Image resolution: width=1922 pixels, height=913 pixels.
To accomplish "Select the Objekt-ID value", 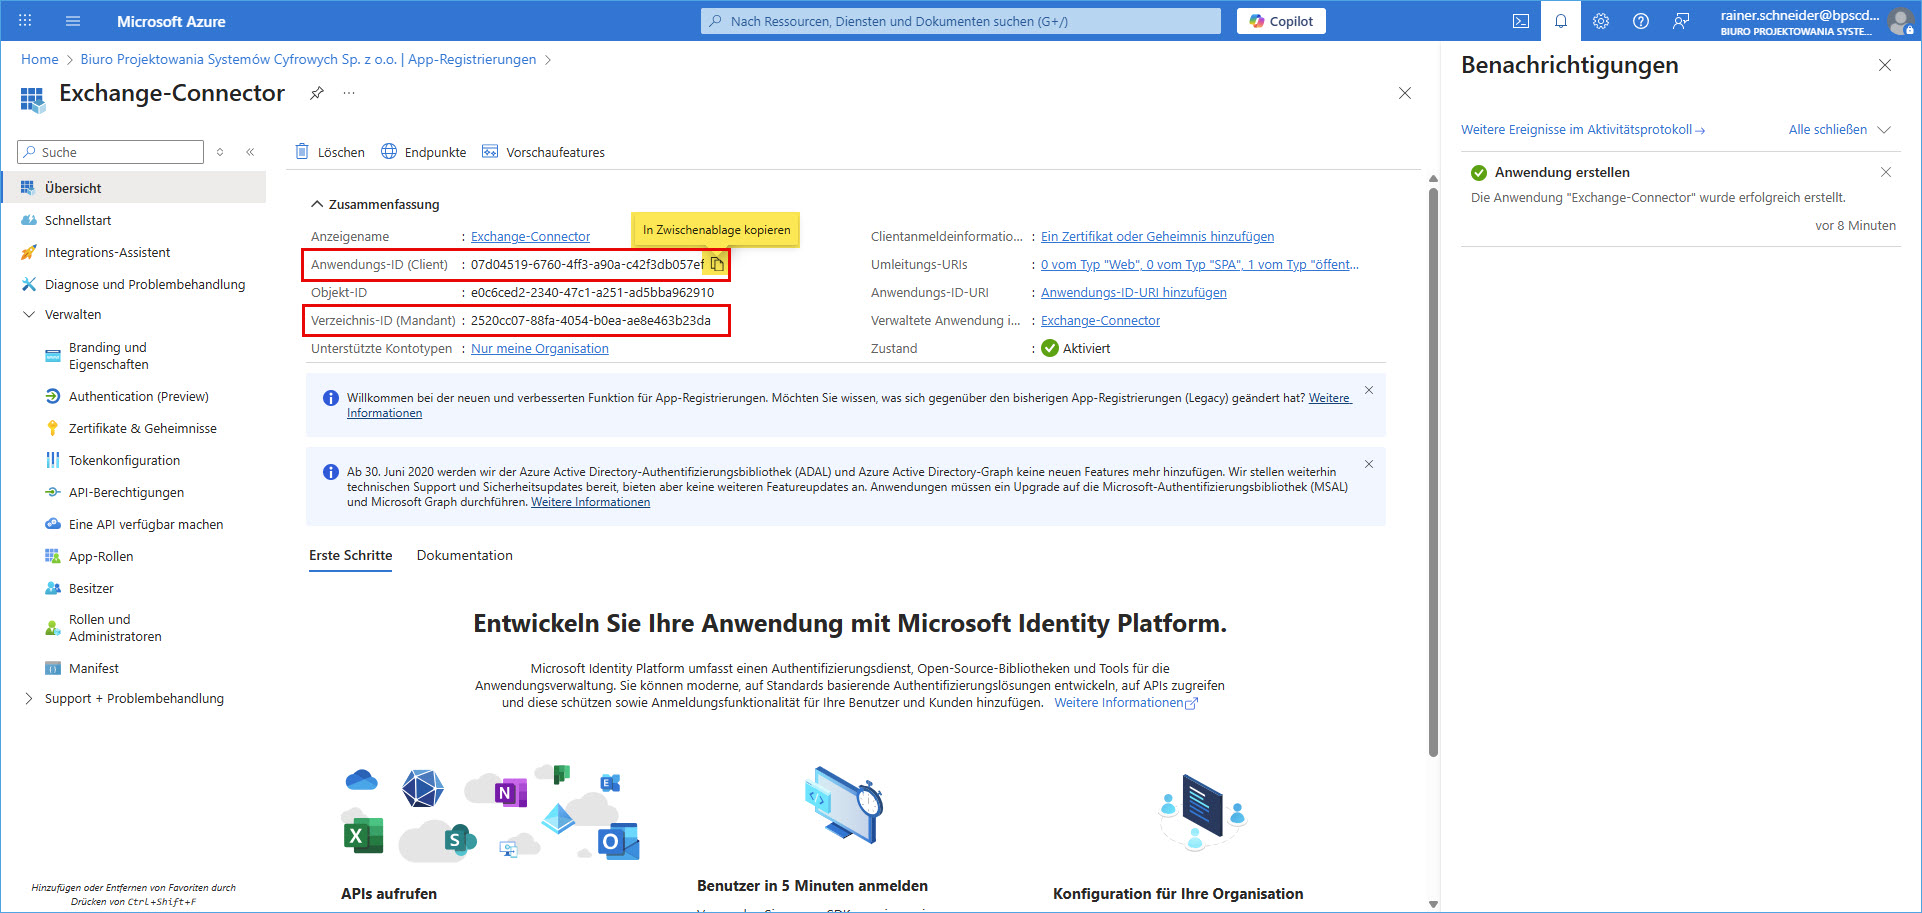I will [592, 292].
